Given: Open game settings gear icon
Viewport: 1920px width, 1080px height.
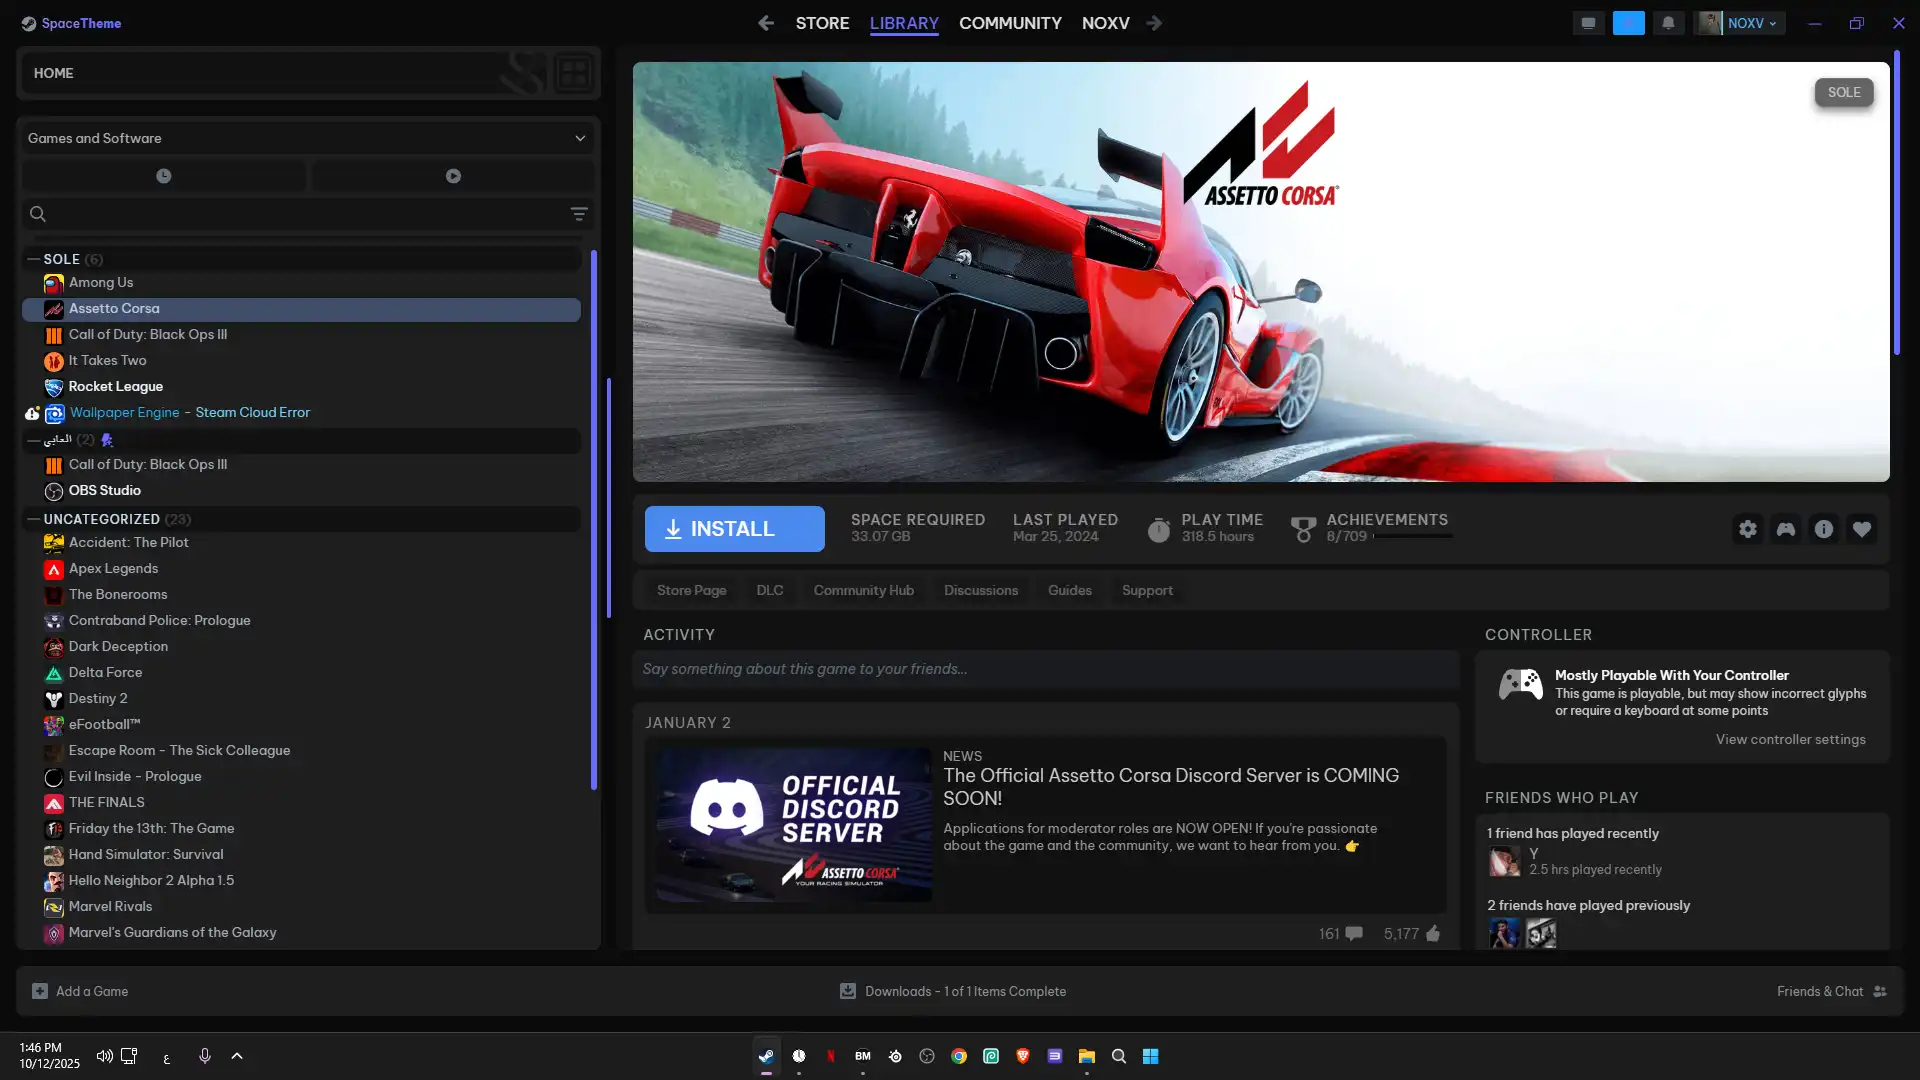Looking at the screenshot, I should coord(1747,529).
